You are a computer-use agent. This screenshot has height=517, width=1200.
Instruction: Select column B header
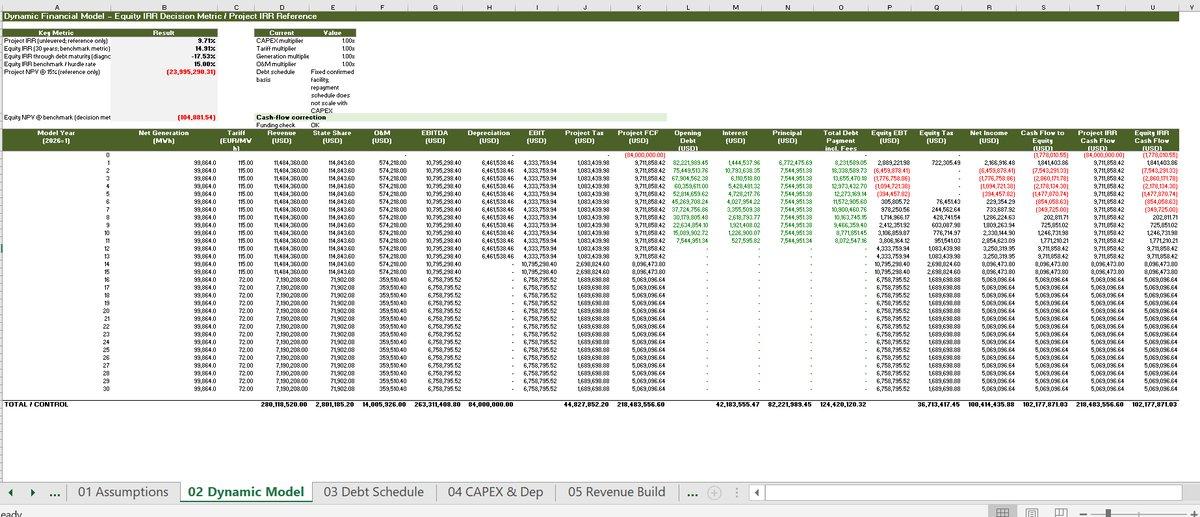(x=163, y=5)
